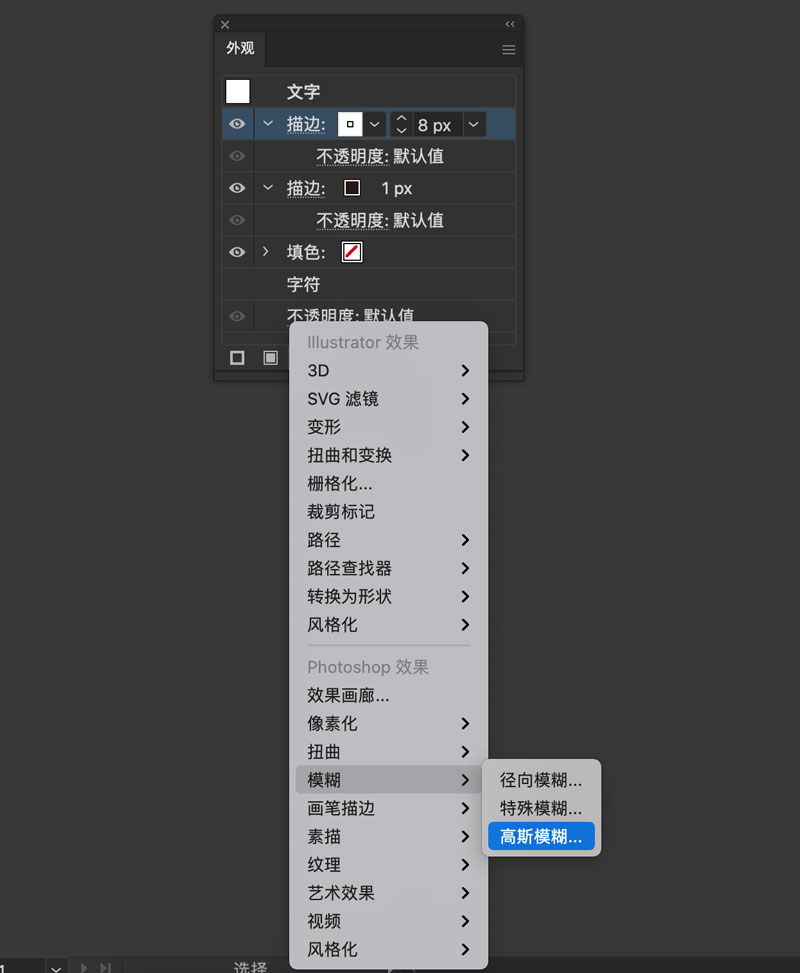Click the Add New Fill icon

point(270,358)
